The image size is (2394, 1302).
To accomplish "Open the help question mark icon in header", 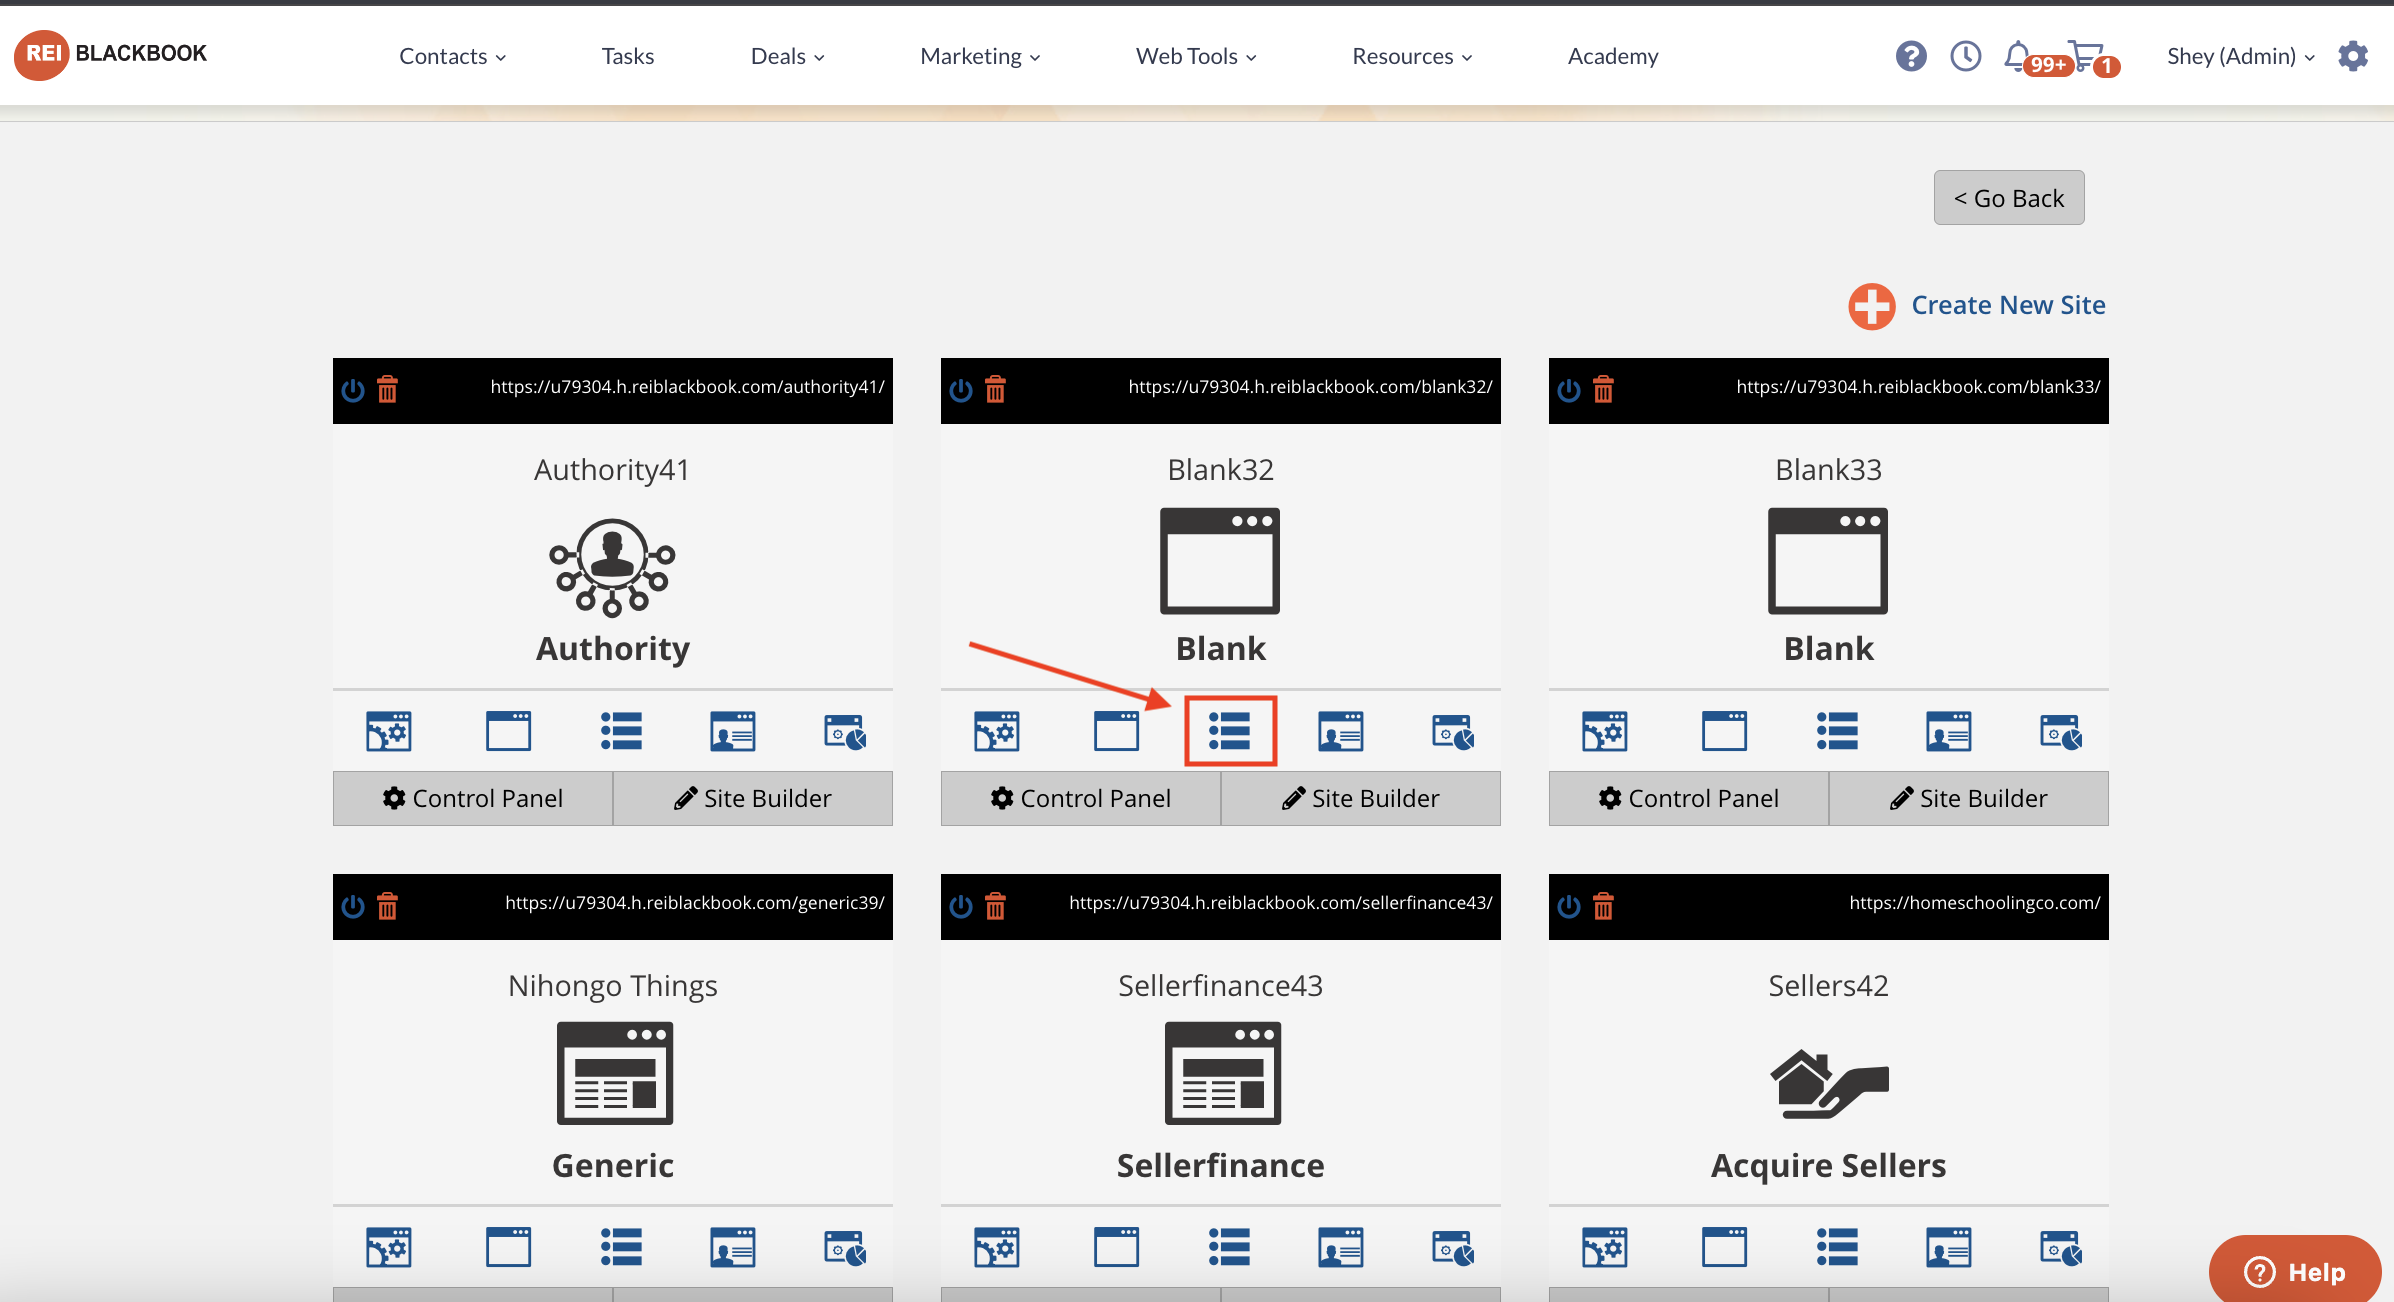I will (1911, 56).
